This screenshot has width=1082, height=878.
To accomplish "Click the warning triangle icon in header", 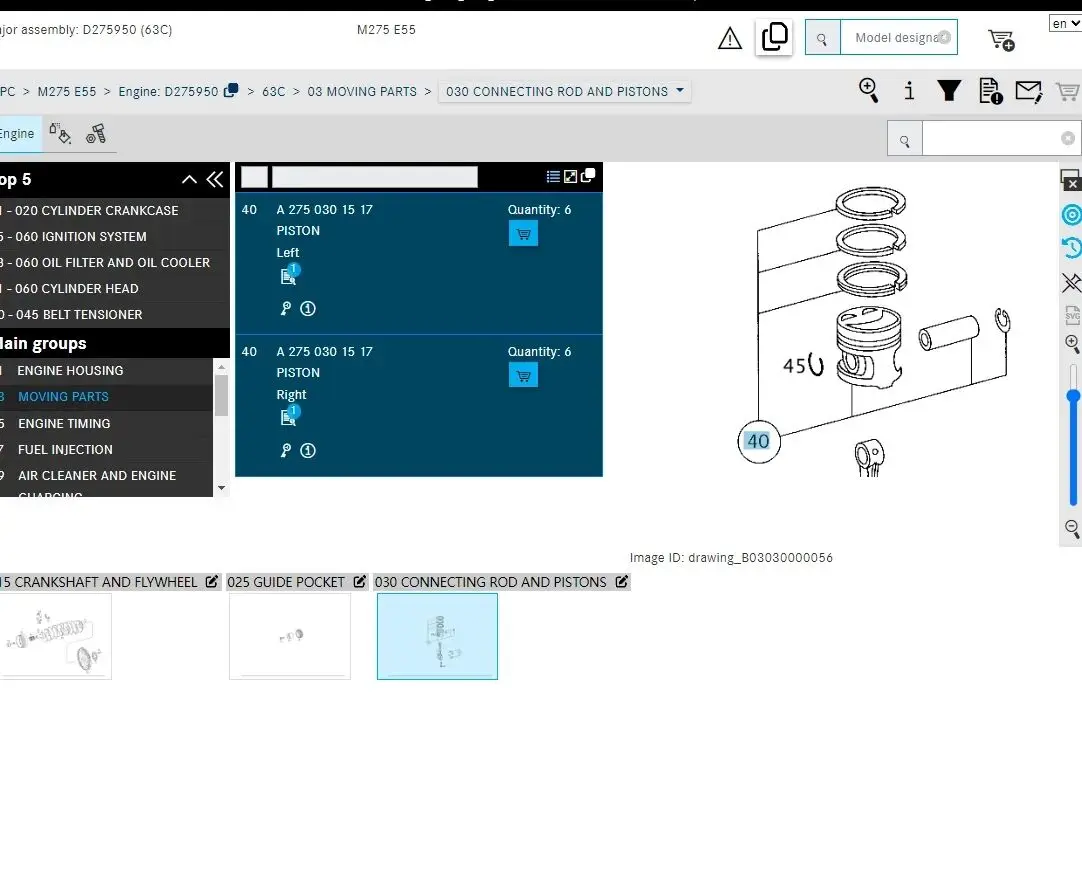I will pyautogui.click(x=730, y=39).
